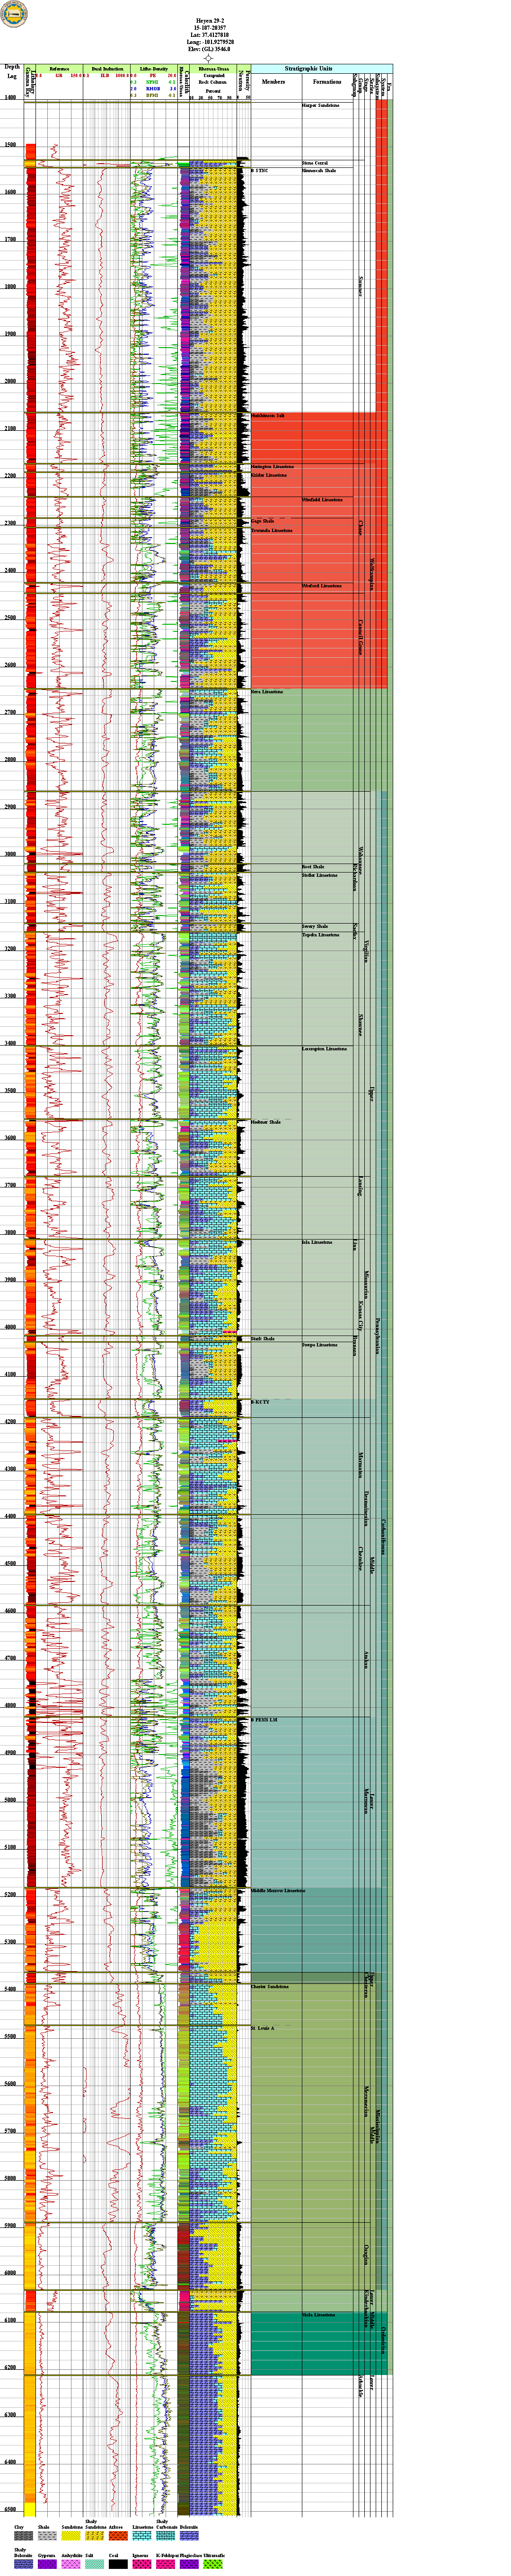This screenshot has width=511, height=2576.
Task: Click the 'B PENN LM' member label
Action: (264, 1720)
